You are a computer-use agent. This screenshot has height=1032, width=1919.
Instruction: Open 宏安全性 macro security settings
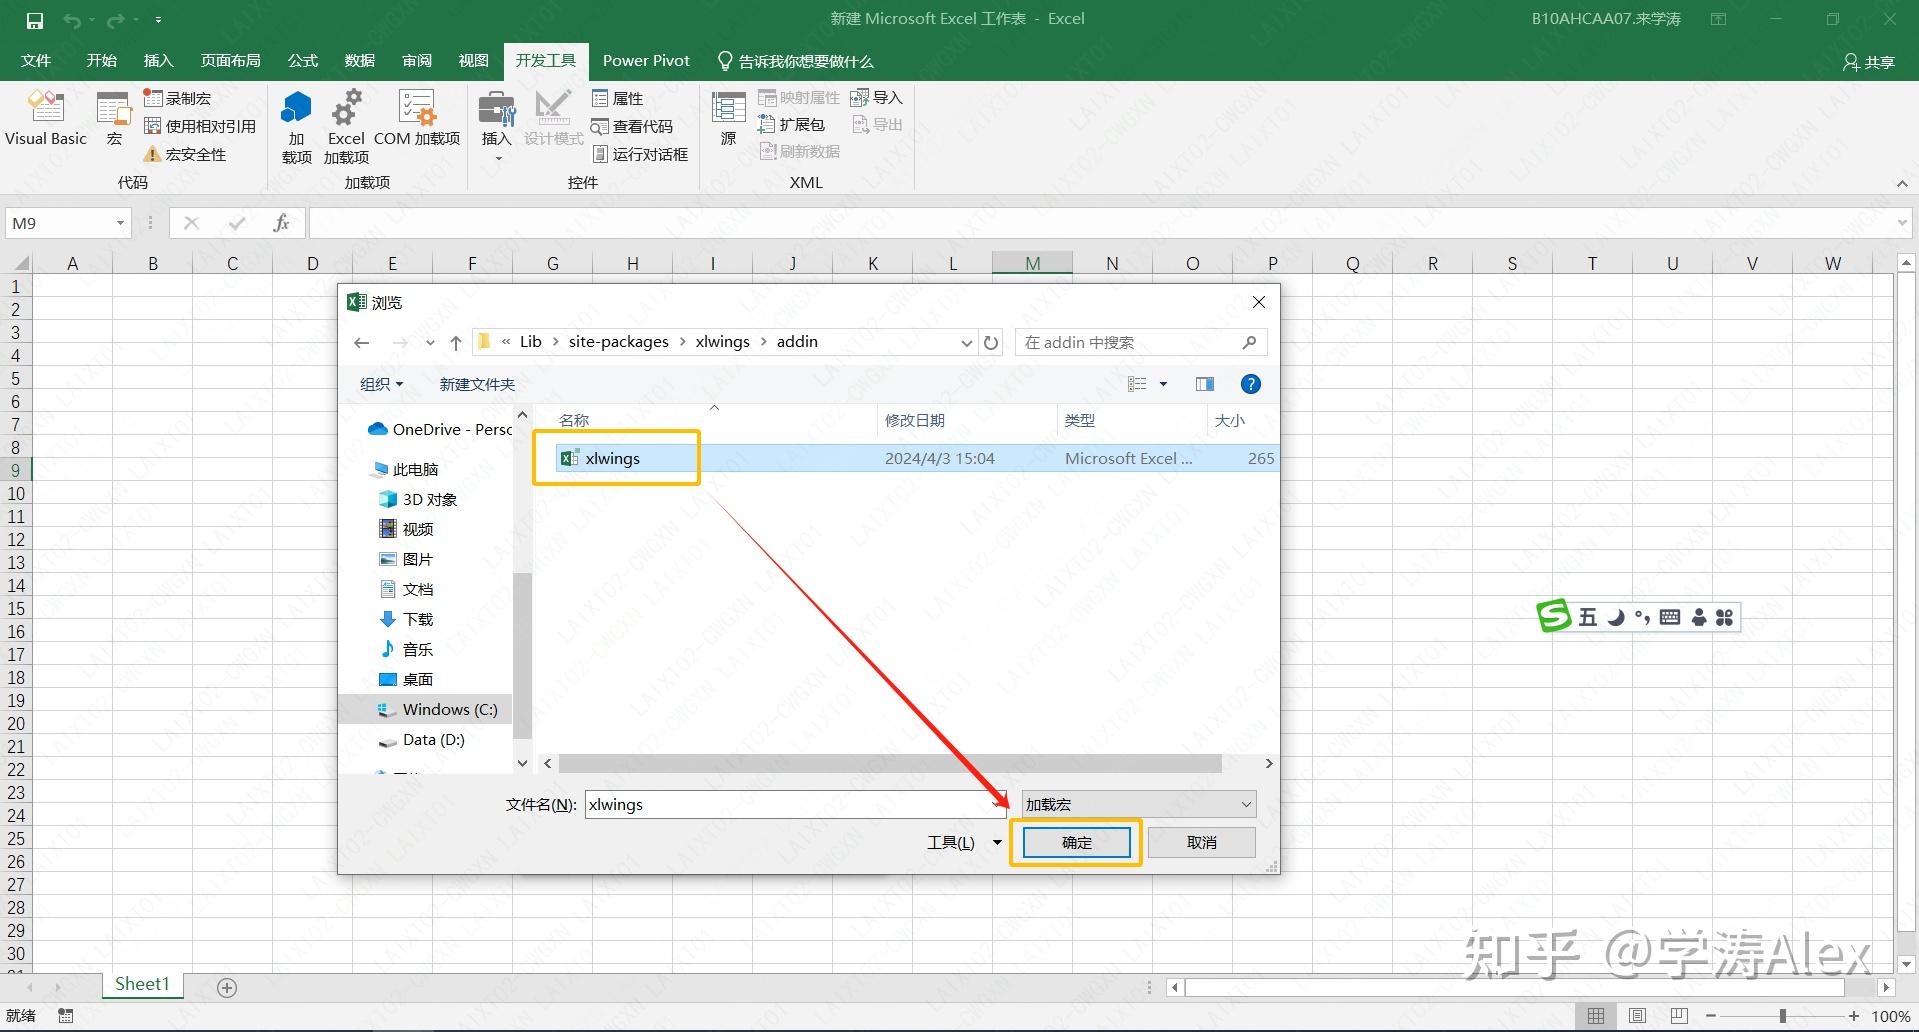coord(185,154)
